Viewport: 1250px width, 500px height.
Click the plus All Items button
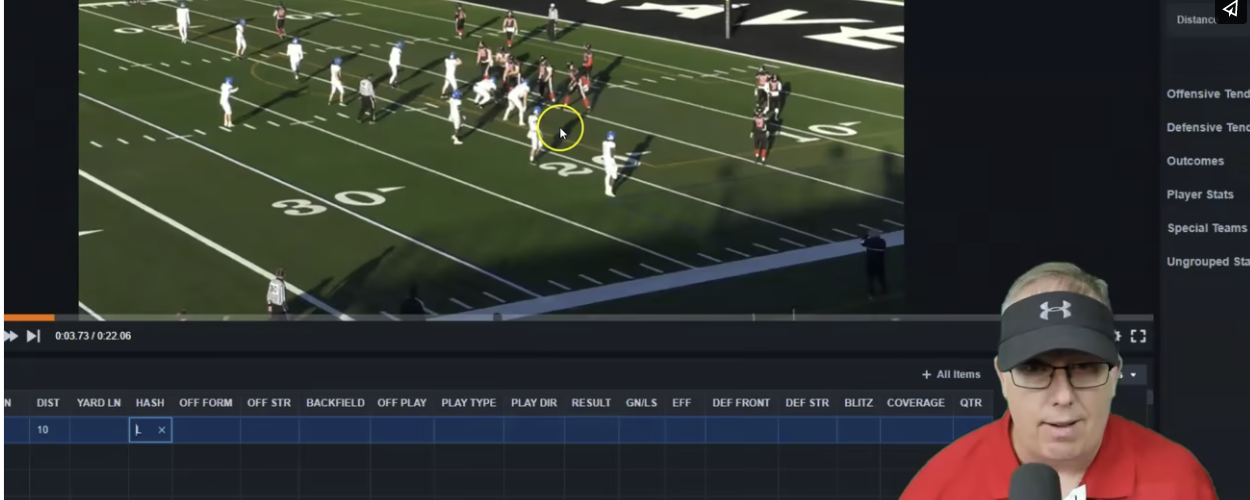point(951,374)
